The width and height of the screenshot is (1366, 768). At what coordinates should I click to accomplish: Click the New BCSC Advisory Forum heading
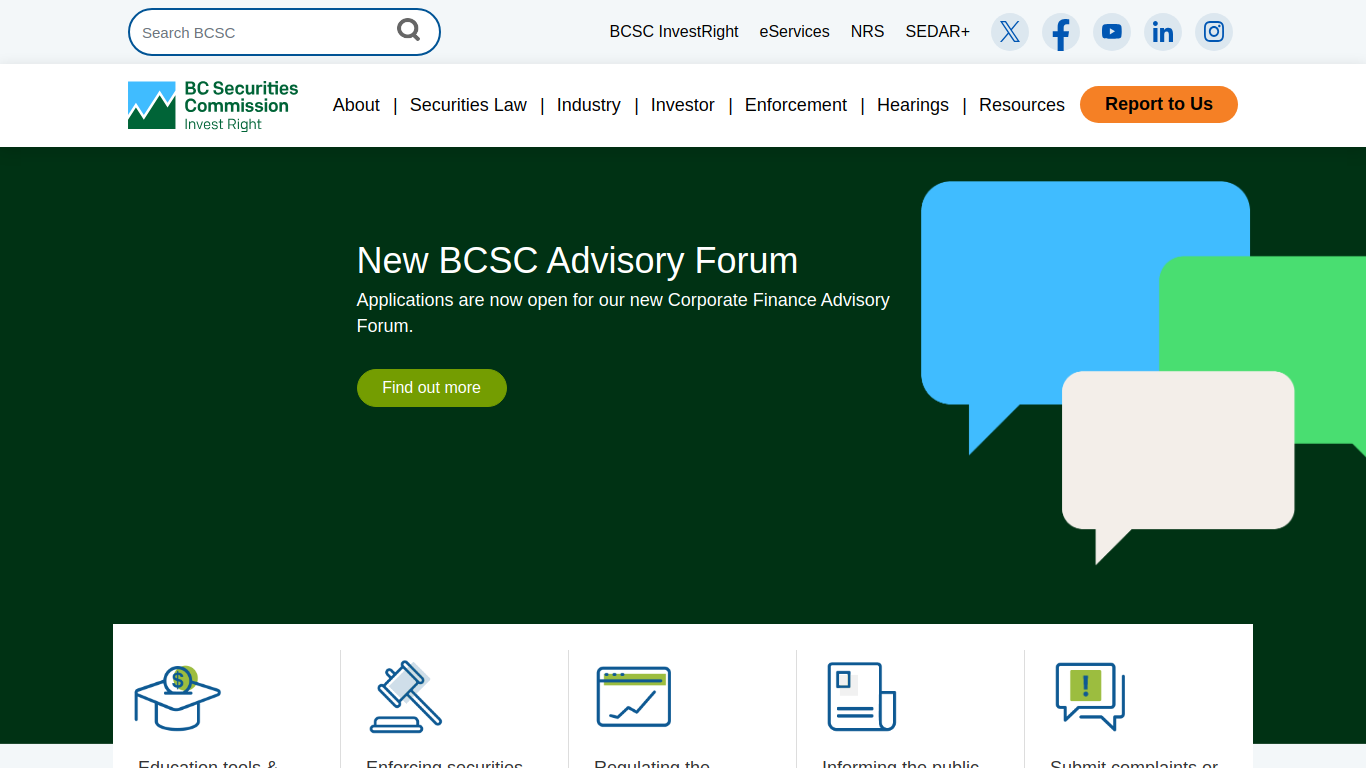point(577,261)
